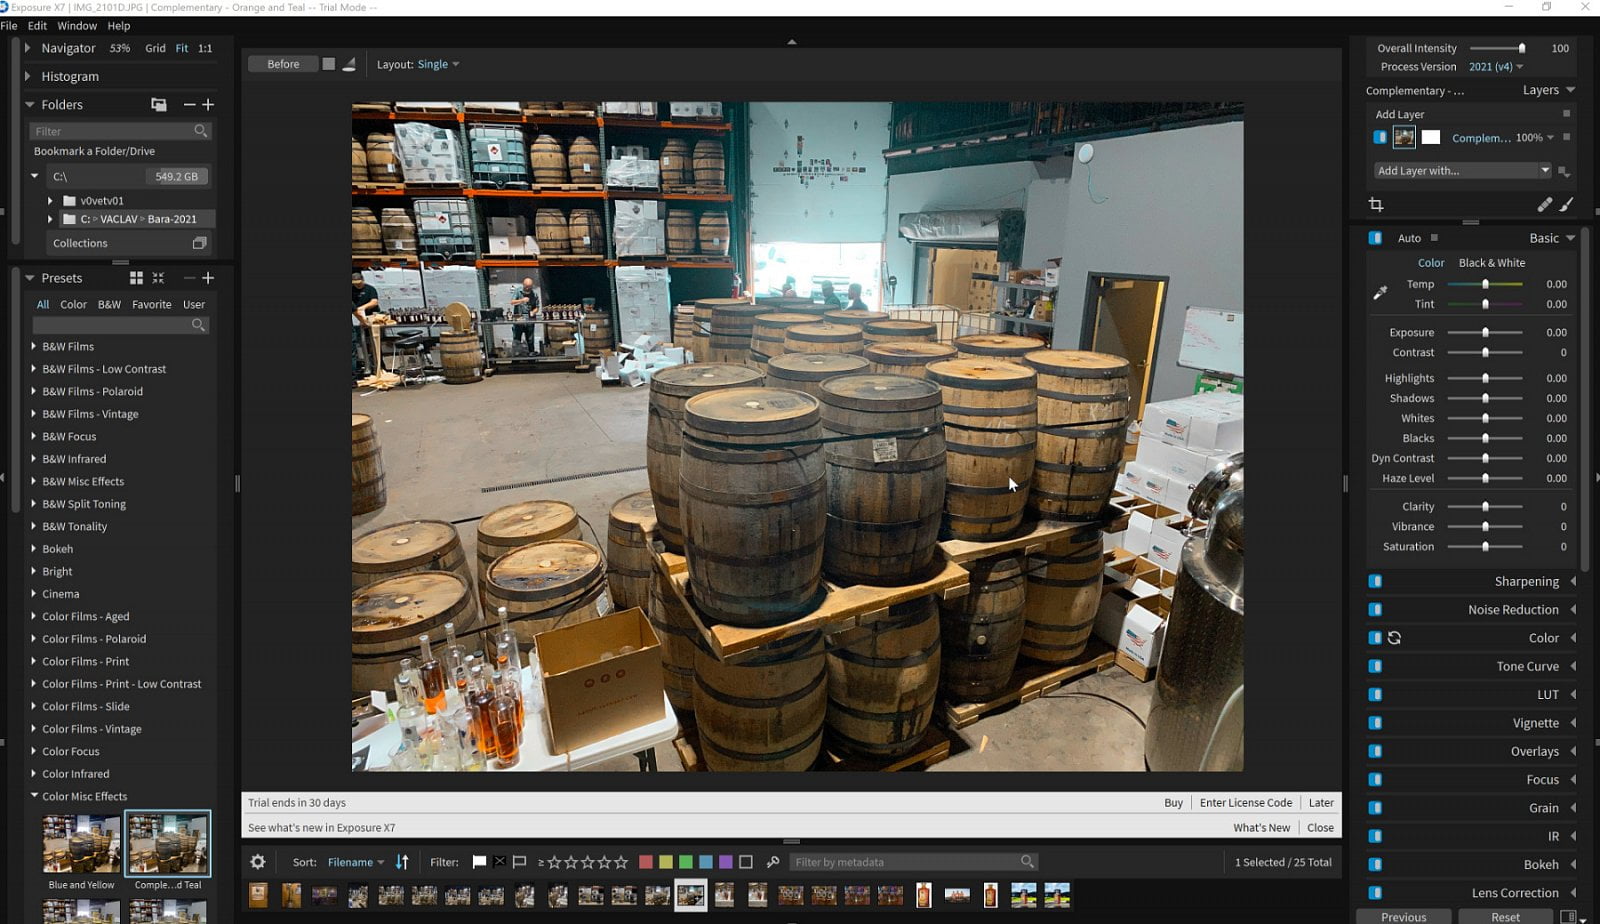Image resolution: width=1600 pixels, height=924 pixels.
Task: Click the Exposure slider handle
Action: tap(1485, 332)
